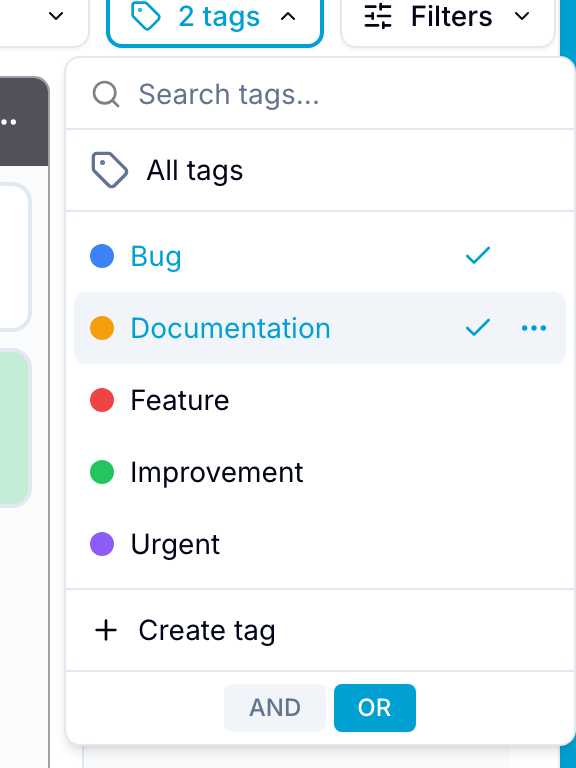Screen dimensions: 576x768
Task: Click the Filters sliders icon
Action: point(378,17)
